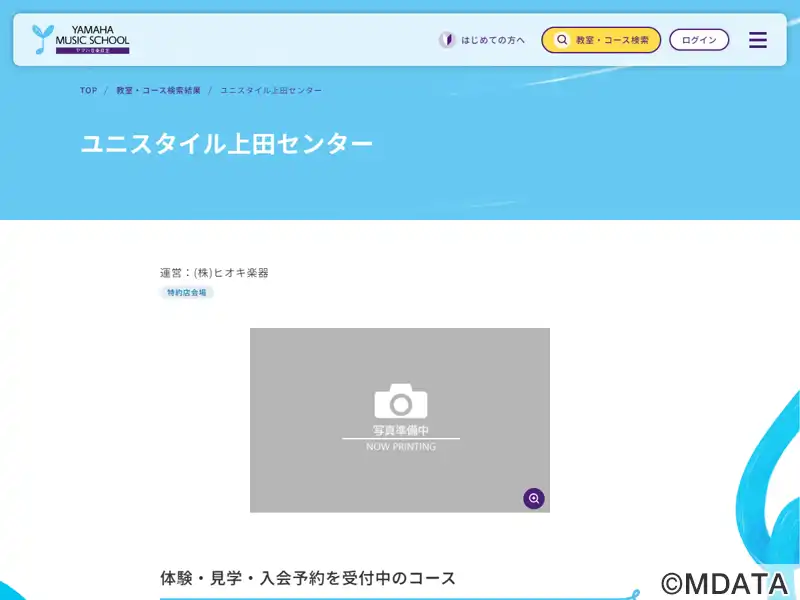
Task: Click the NOW PRINTING caption
Action: tap(400, 447)
